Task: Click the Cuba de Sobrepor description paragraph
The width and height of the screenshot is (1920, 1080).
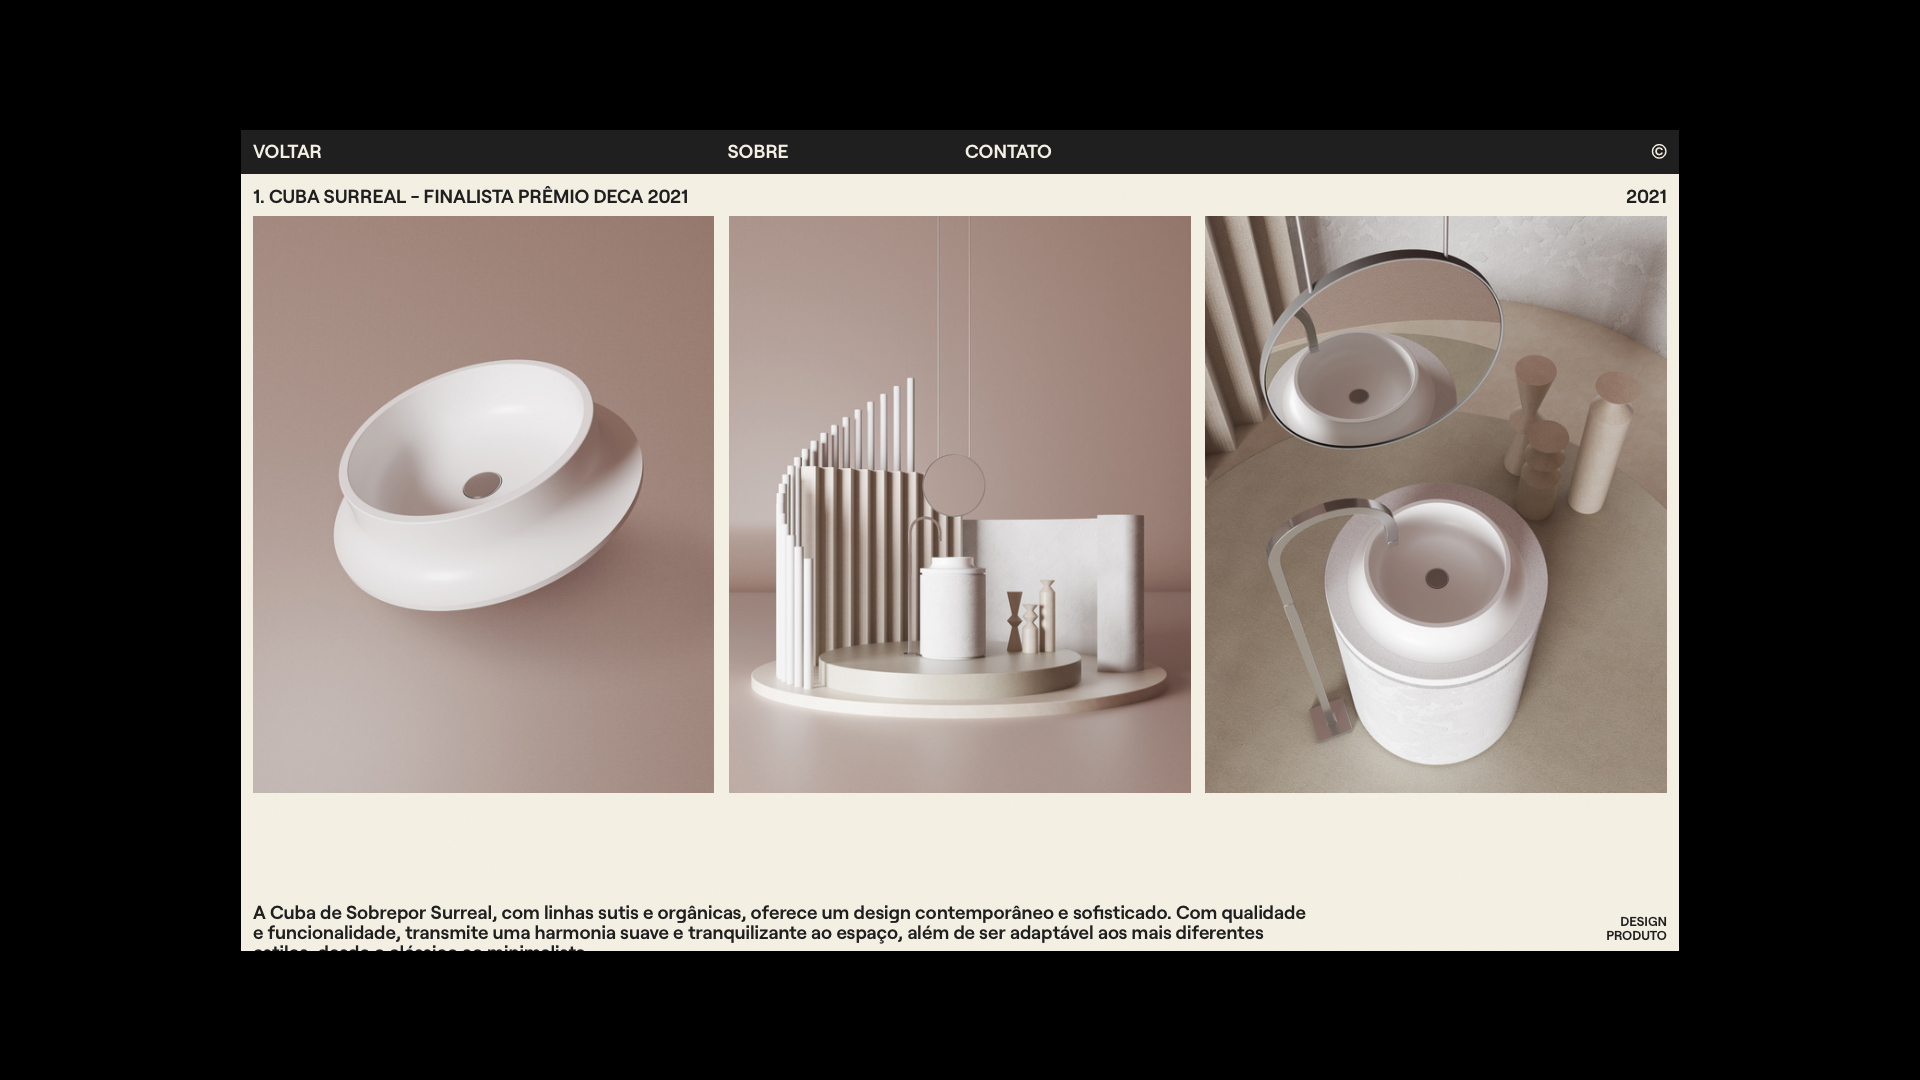Action: [x=778, y=923]
